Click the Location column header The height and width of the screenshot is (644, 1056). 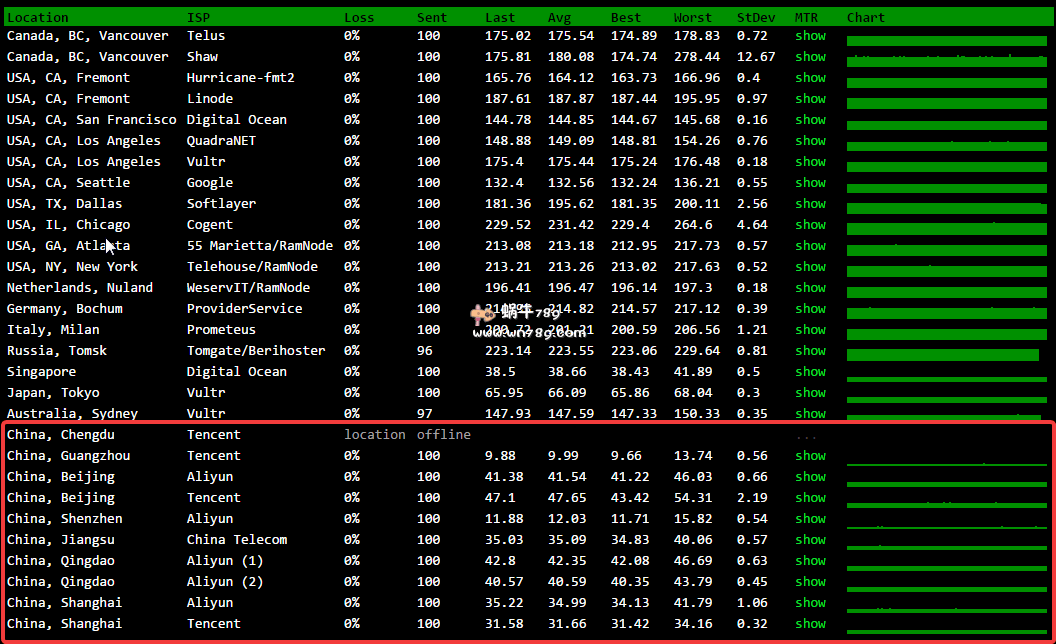coord(38,17)
